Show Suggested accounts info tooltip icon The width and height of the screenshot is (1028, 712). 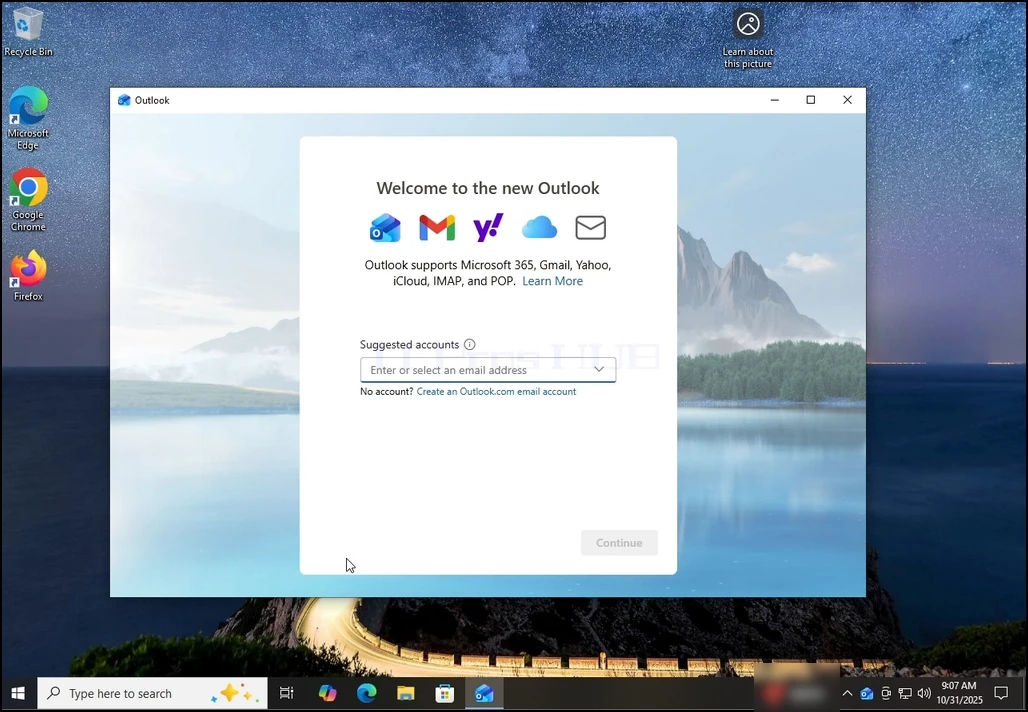coord(469,344)
